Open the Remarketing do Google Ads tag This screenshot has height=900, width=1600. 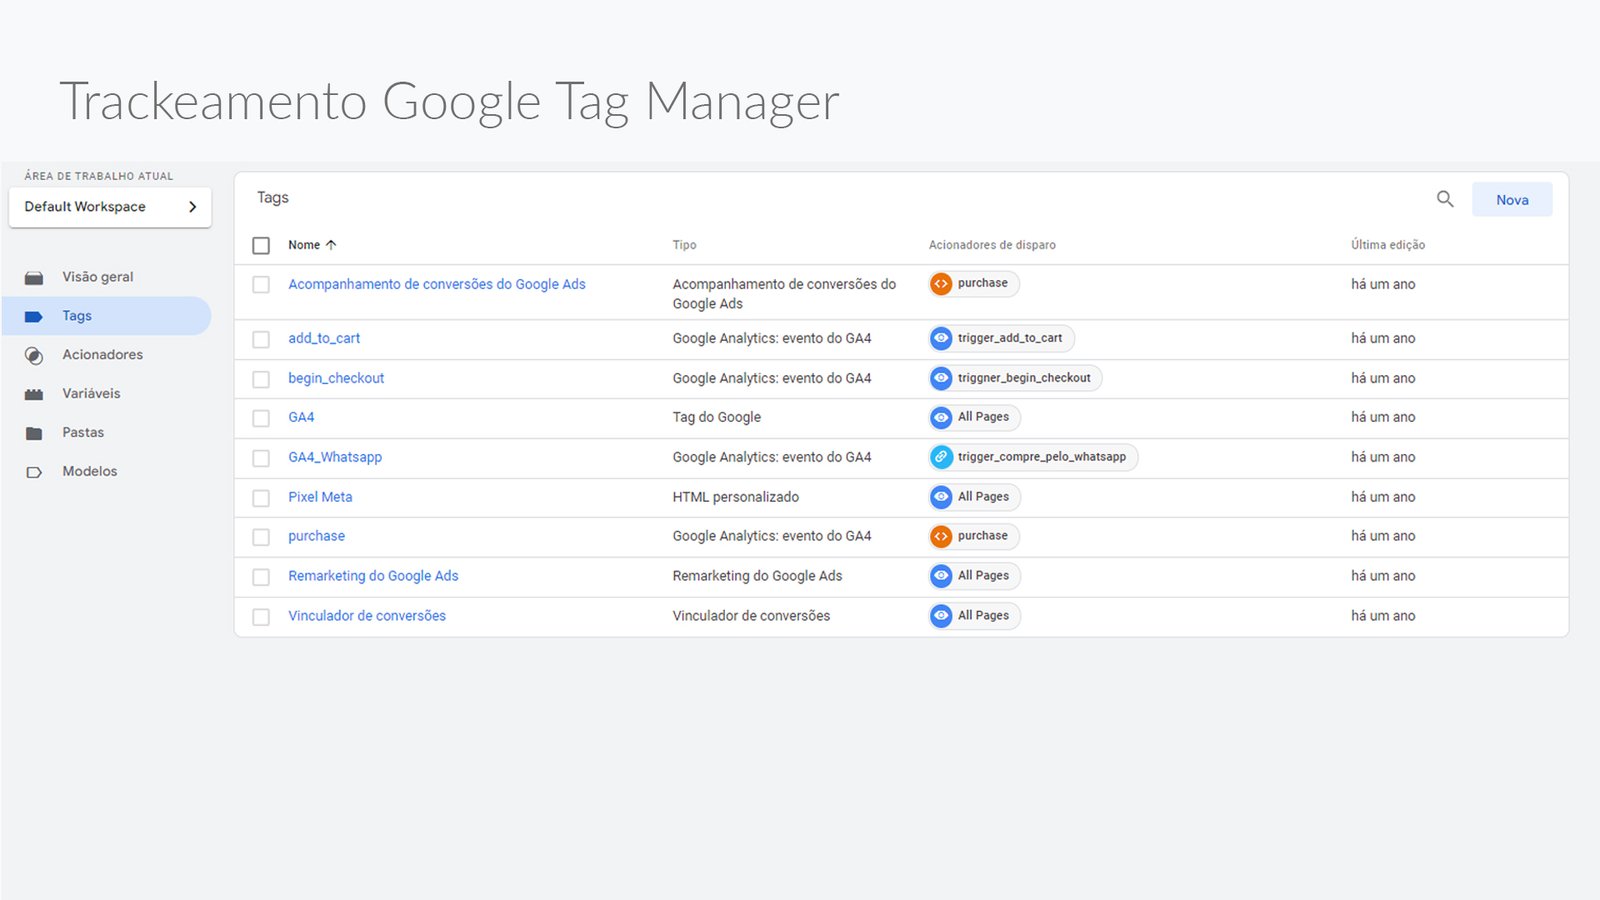(373, 576)
